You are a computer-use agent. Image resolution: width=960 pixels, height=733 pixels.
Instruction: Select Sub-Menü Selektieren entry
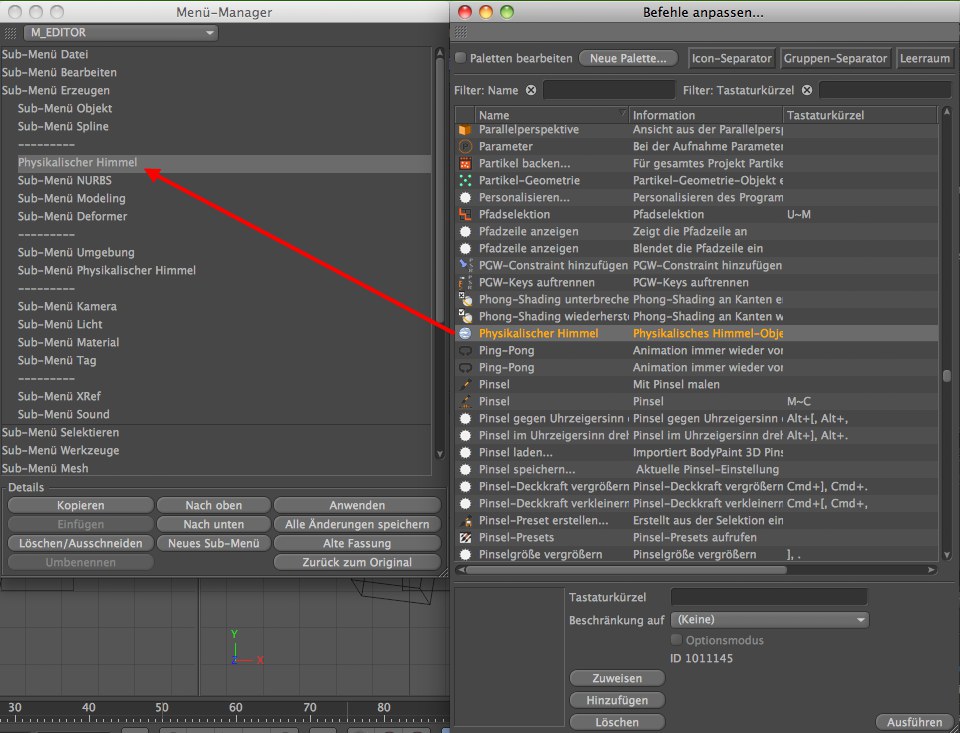pos(60,432)
